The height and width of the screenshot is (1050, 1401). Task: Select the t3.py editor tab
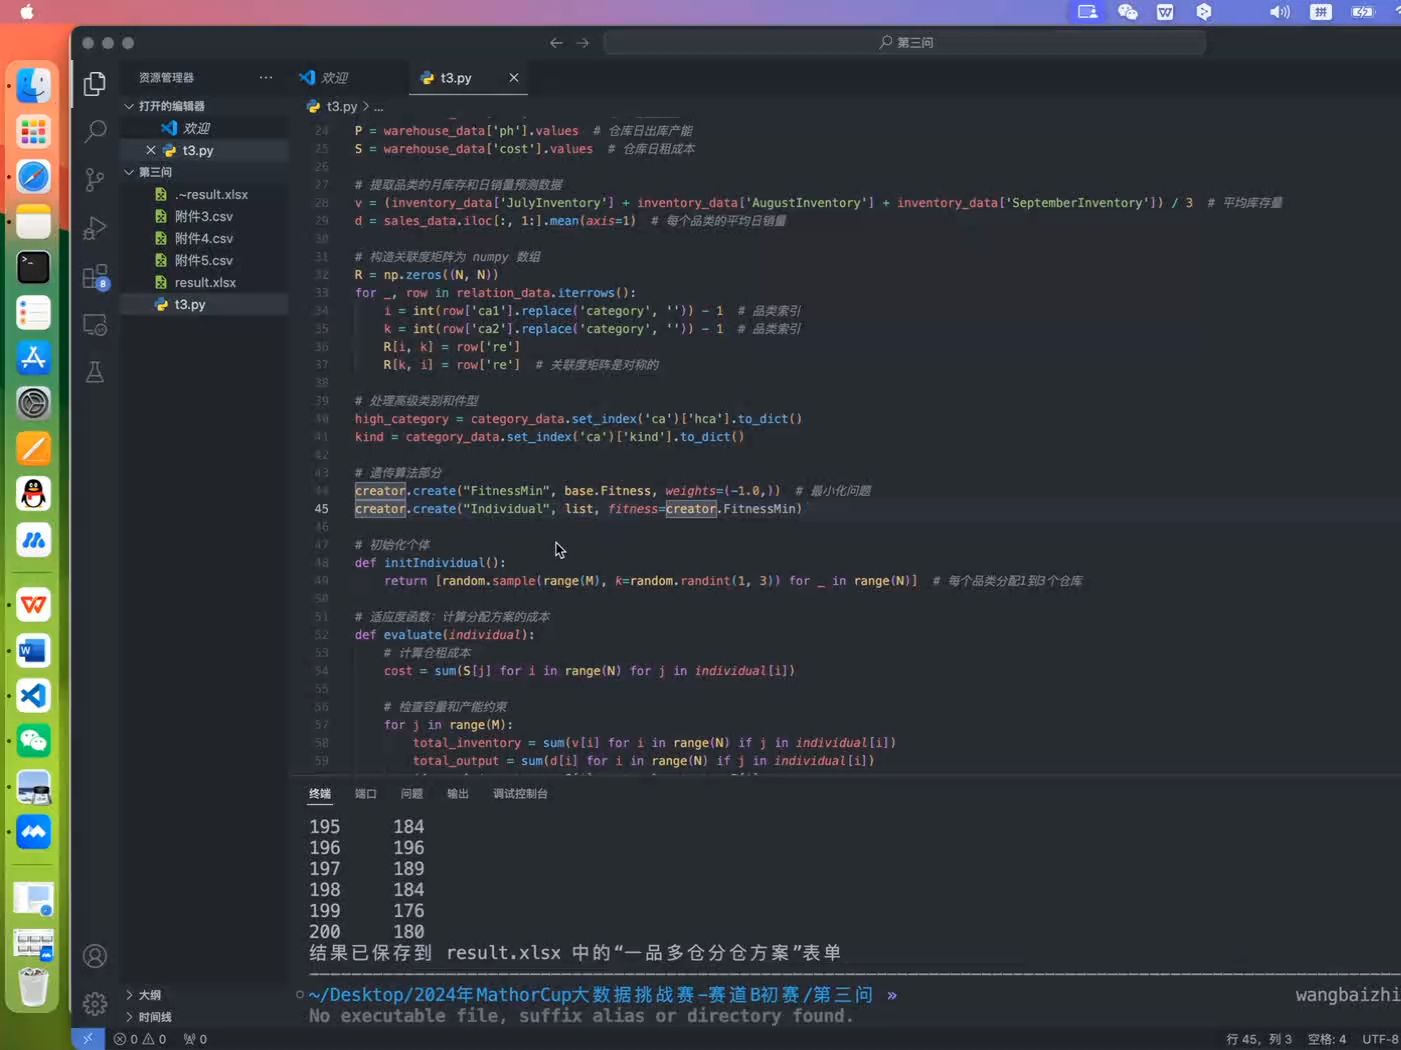coord(456,77)
